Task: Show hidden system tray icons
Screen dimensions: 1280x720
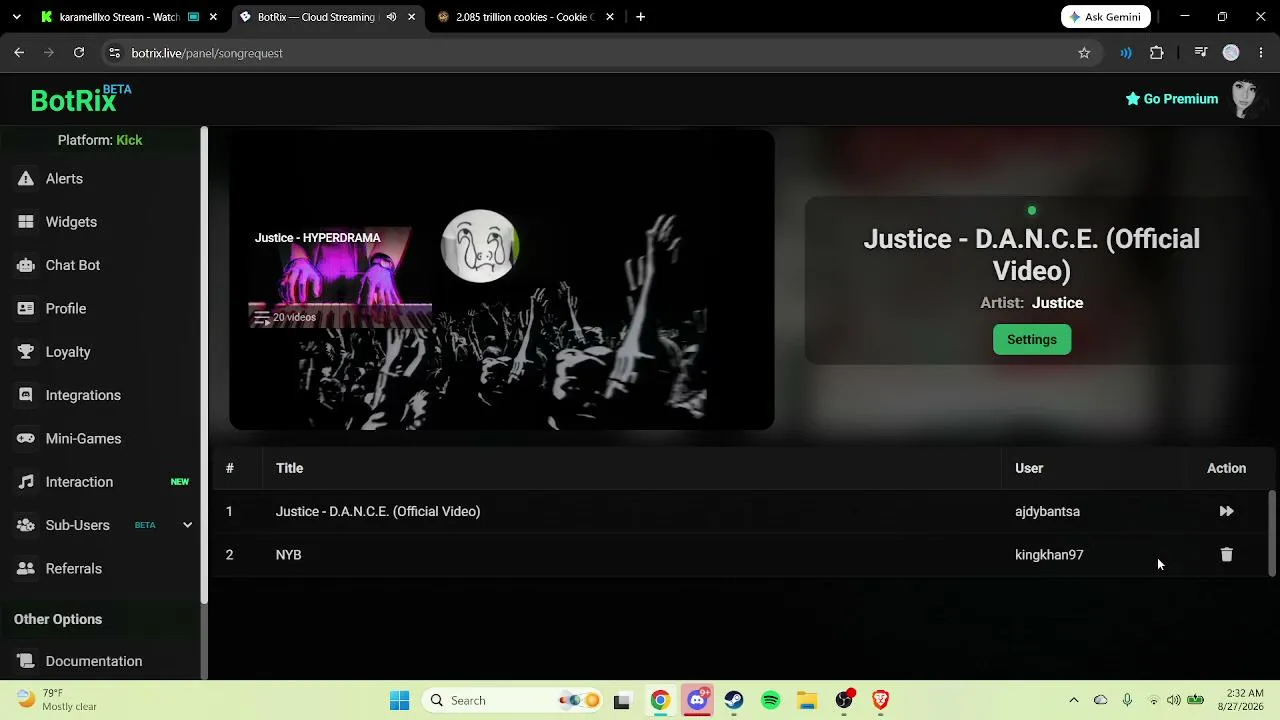Action: pyautogui.click(x=1074, y=700)
